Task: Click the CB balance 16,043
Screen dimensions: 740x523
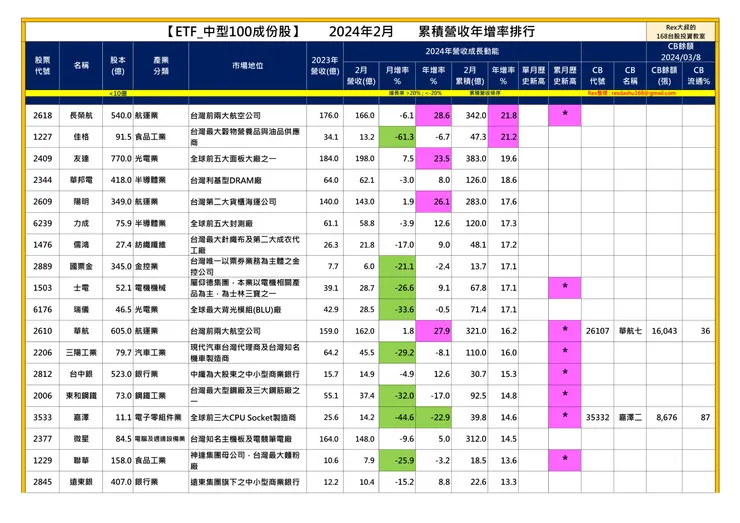Action: tap(664, 331)
